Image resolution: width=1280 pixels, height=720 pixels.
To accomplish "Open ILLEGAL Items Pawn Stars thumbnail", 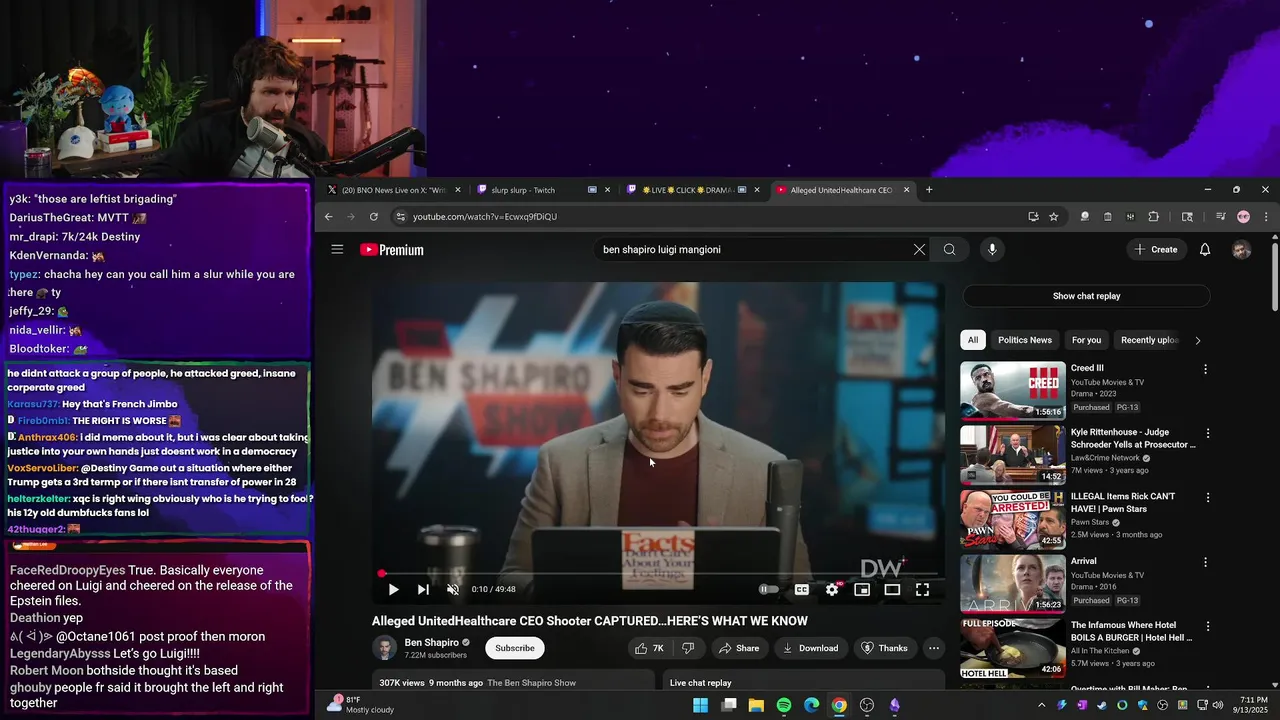I will [1013, 519].
